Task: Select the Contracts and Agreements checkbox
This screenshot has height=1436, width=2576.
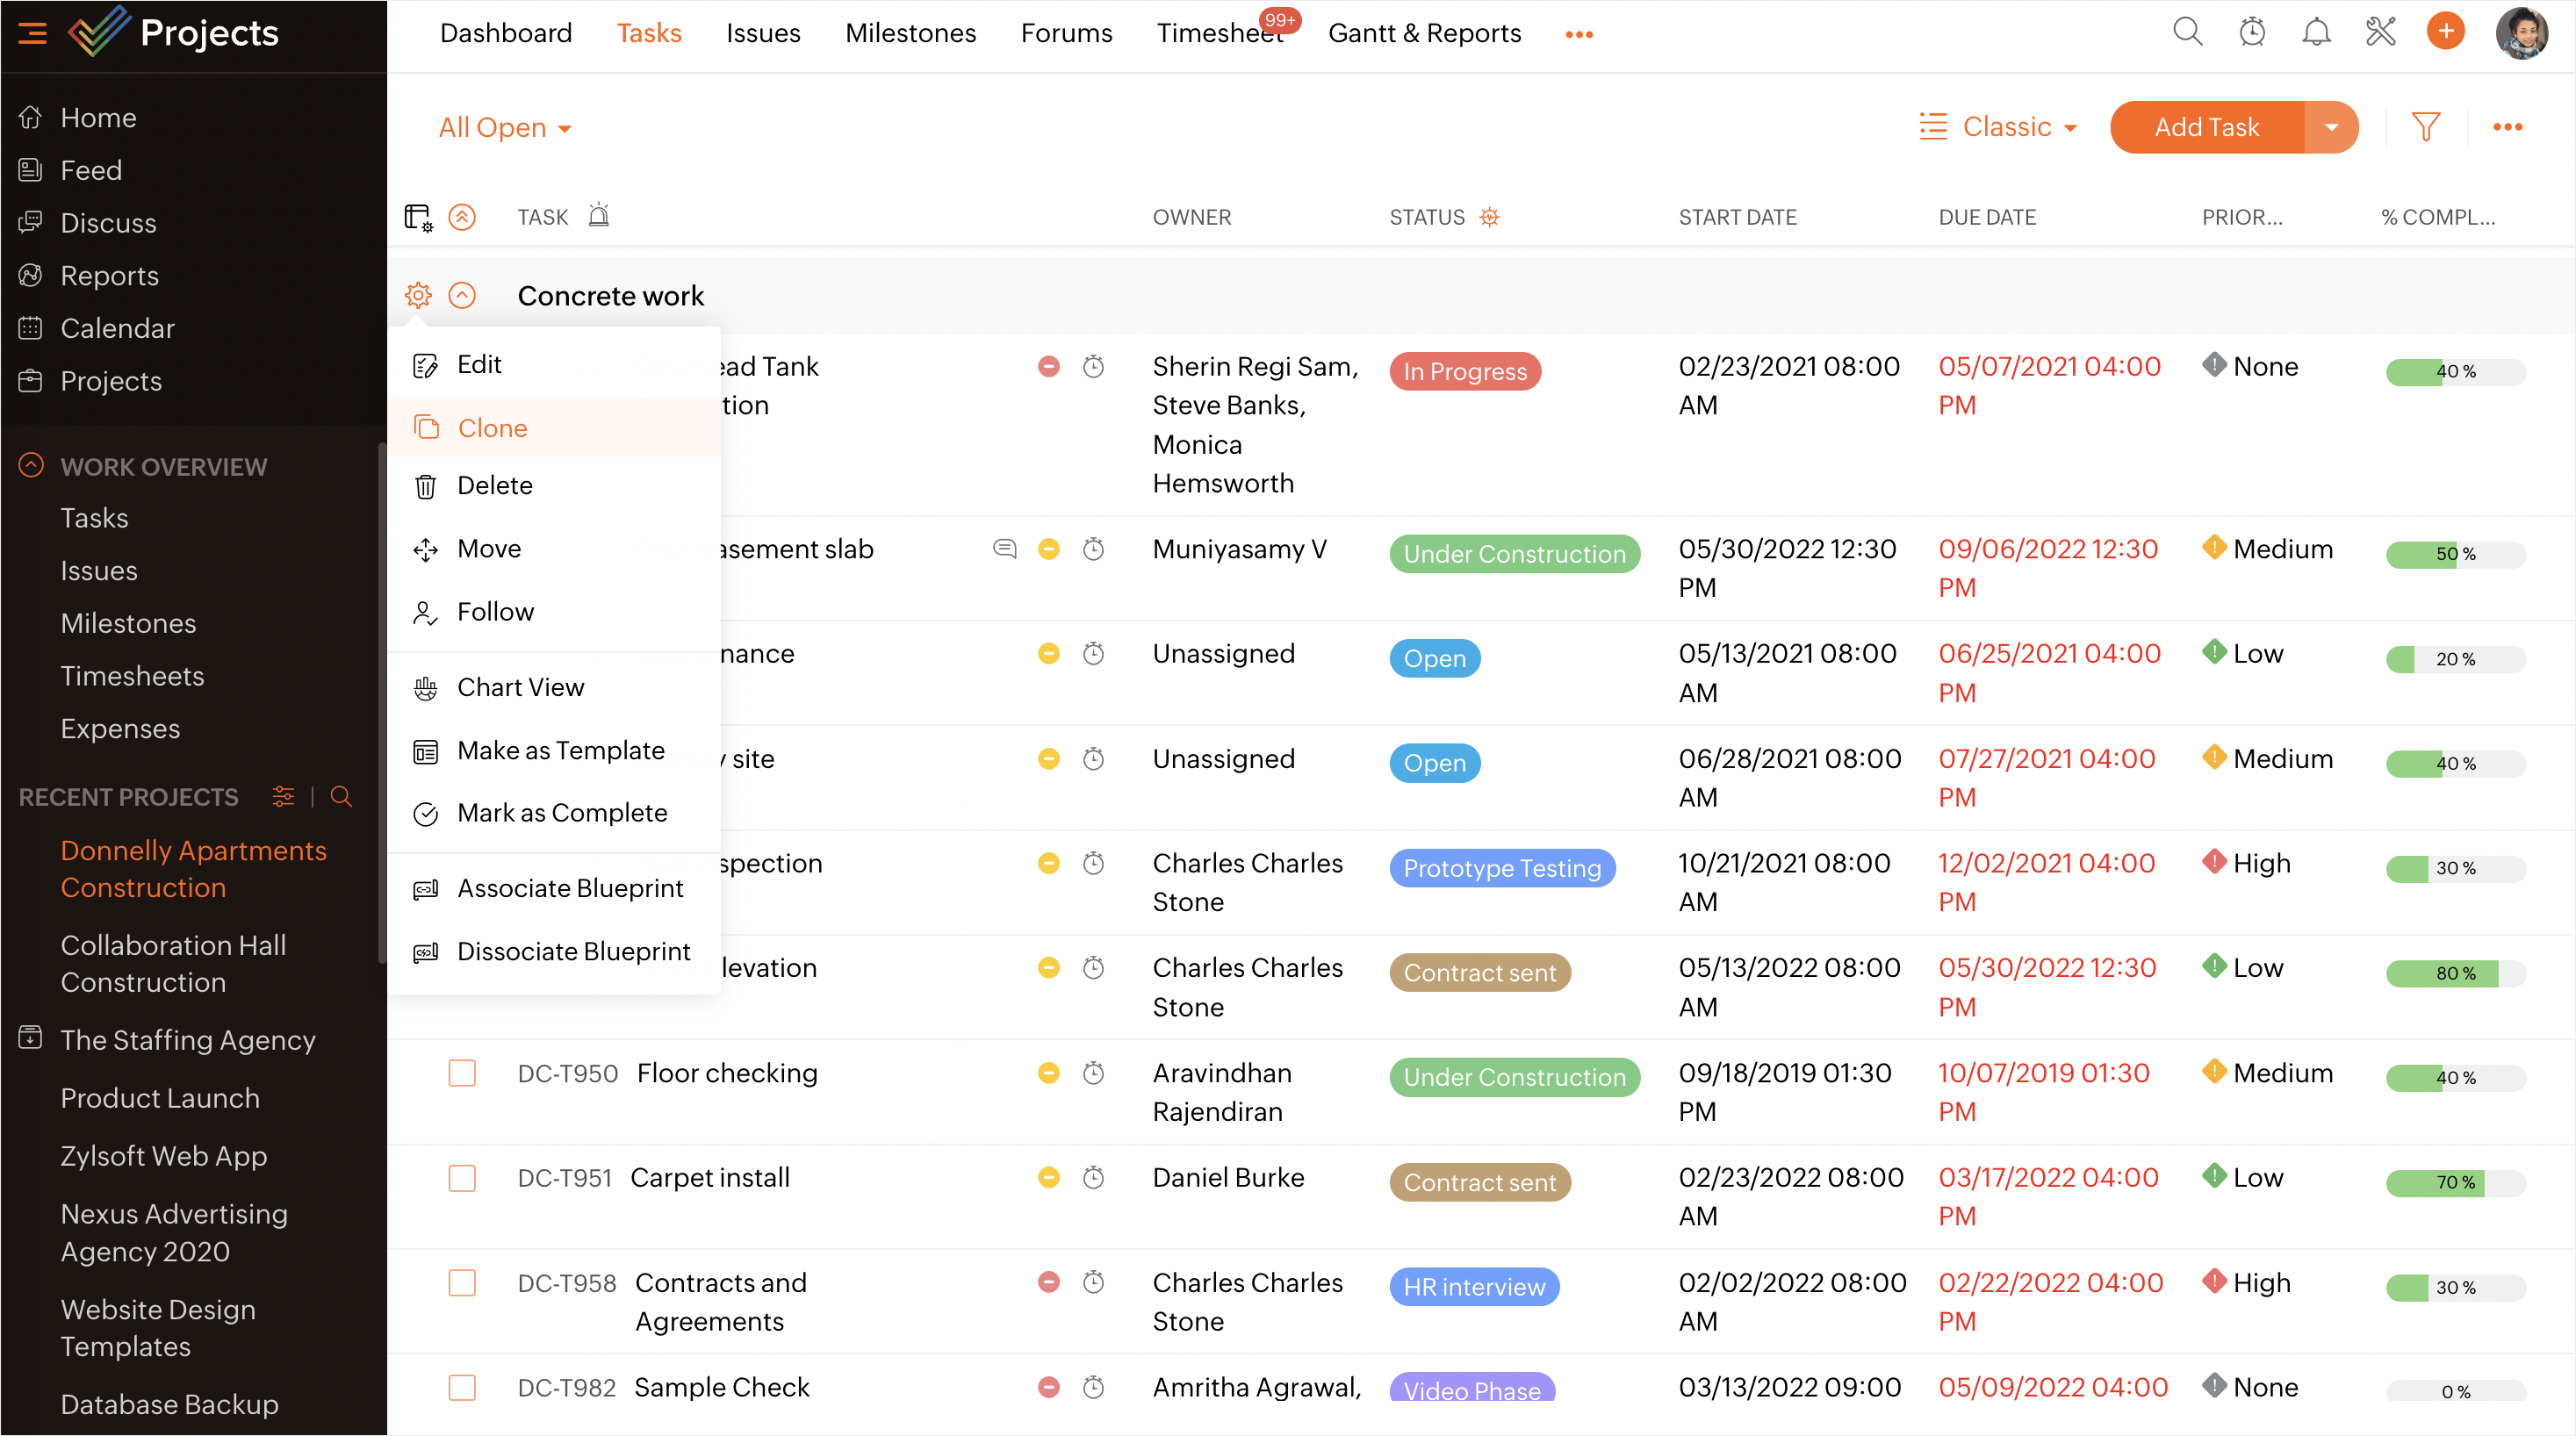Action: click(x=462, y=1283)
